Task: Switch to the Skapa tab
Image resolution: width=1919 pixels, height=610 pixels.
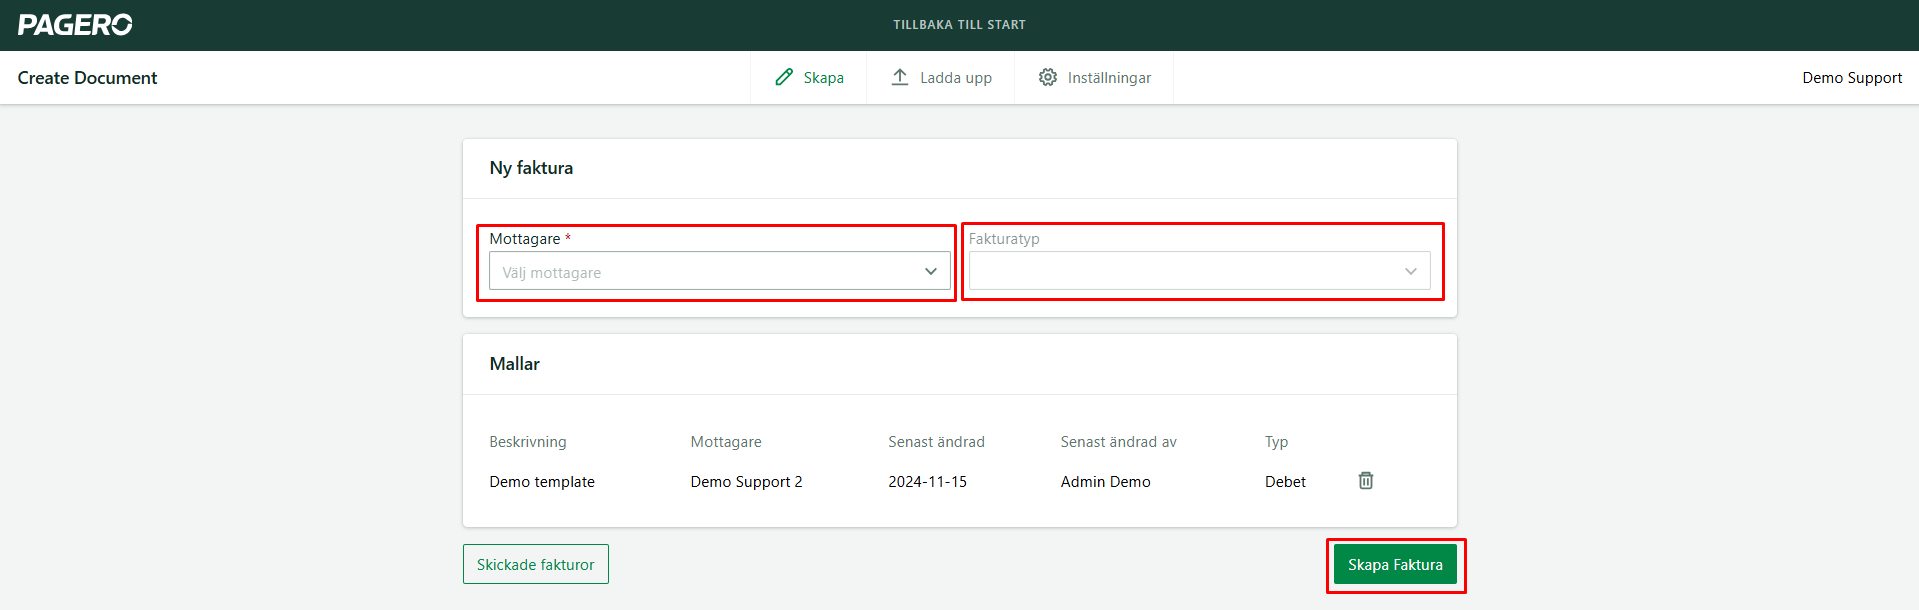Action: 809,78
